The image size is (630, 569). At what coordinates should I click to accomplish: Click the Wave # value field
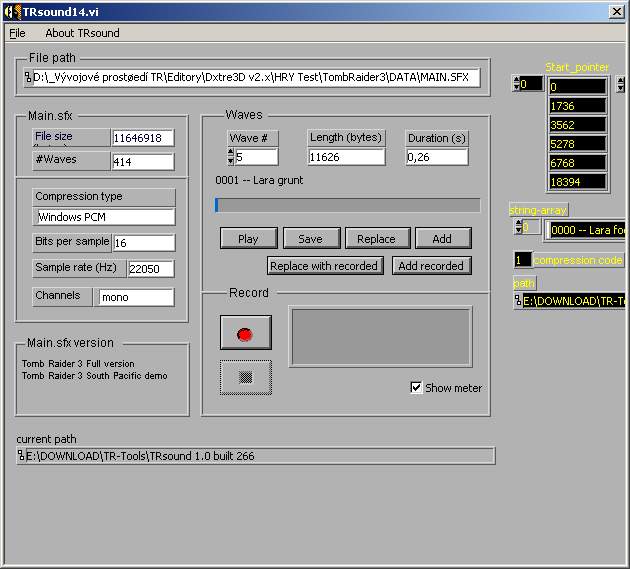[256, 157]
